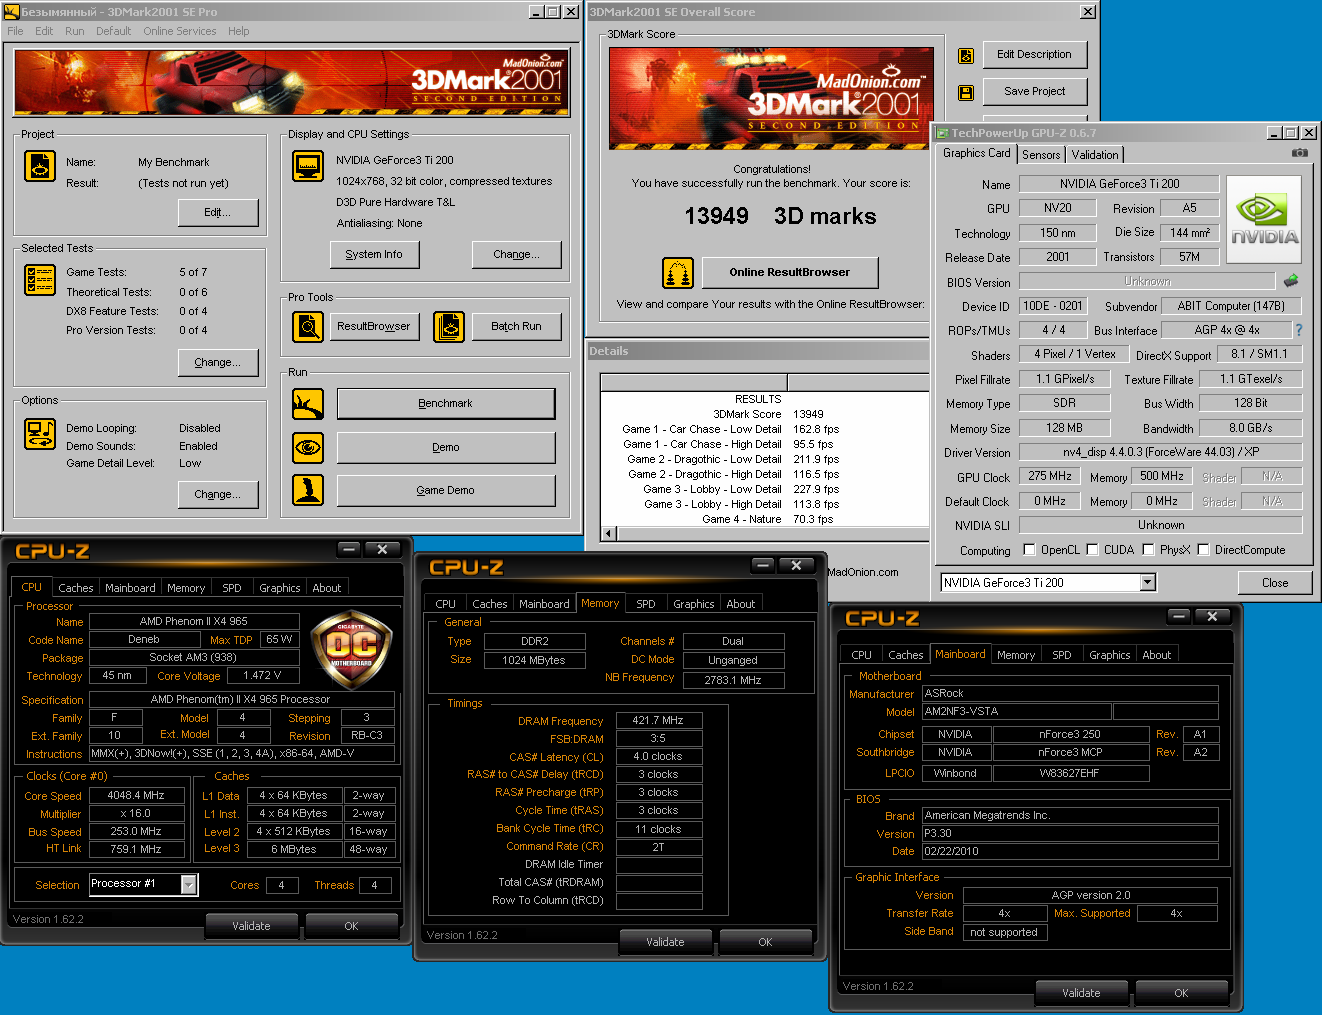Screen dimensions: 1322x1015
Task: Click the Batch Run button
Action: point(516,327)
